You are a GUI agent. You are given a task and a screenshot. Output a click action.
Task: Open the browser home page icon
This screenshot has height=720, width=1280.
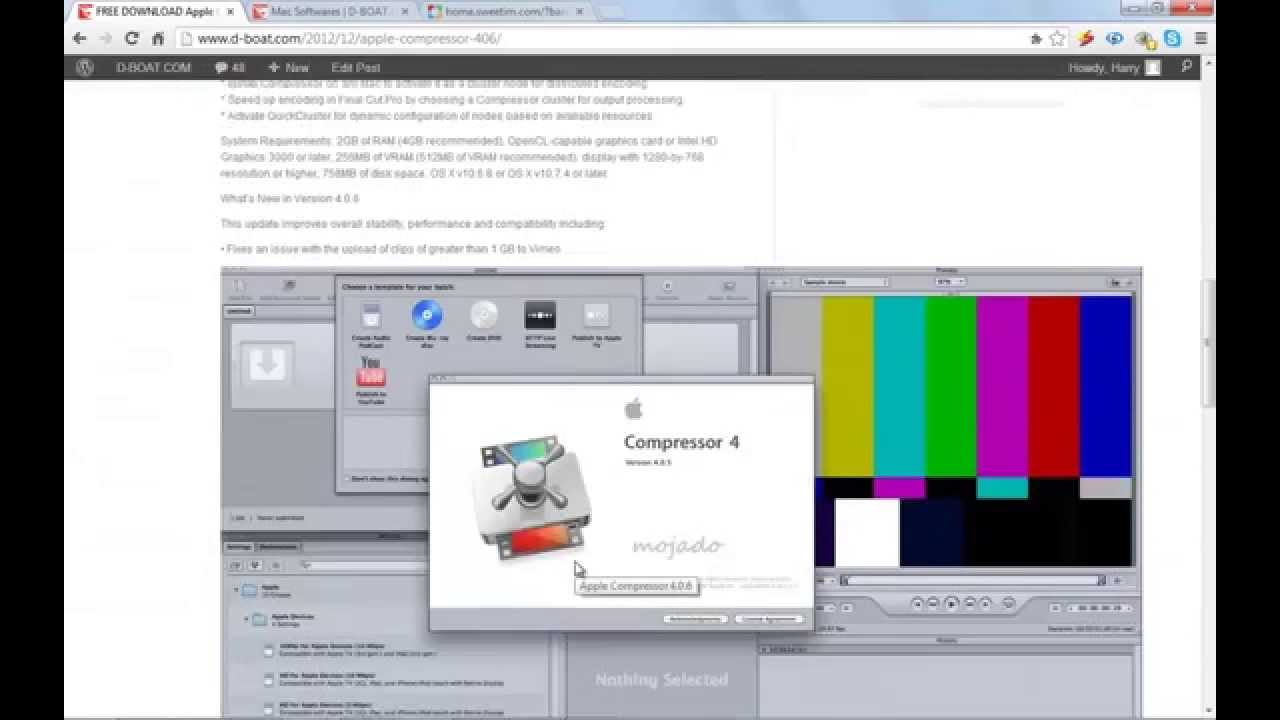click(157, 38)
